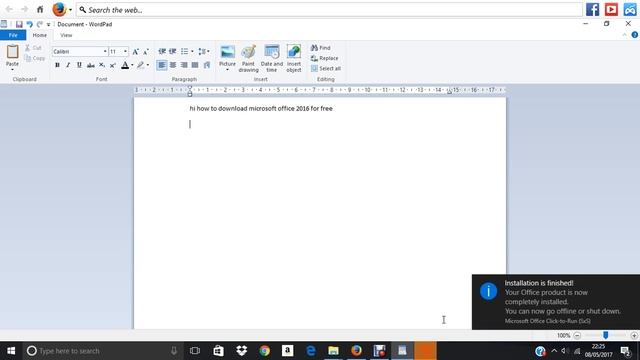Click the Installation is finished notification
The width and height of the screenshot is (640, 360).
point(556,302)
